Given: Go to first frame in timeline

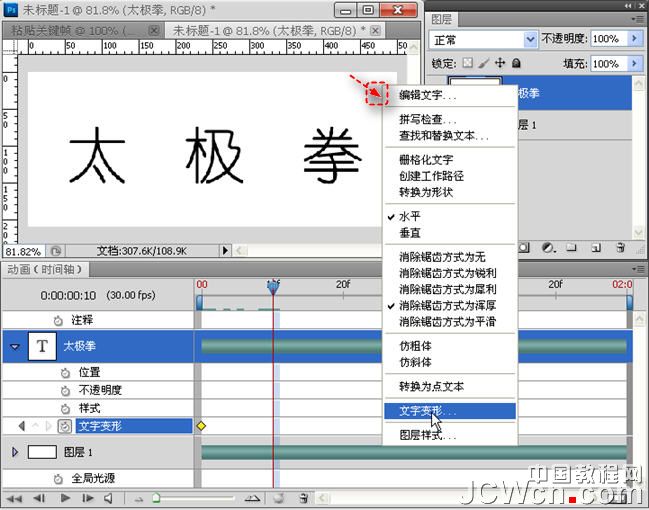Looking at the screenshot, I should tap(14, 498).
